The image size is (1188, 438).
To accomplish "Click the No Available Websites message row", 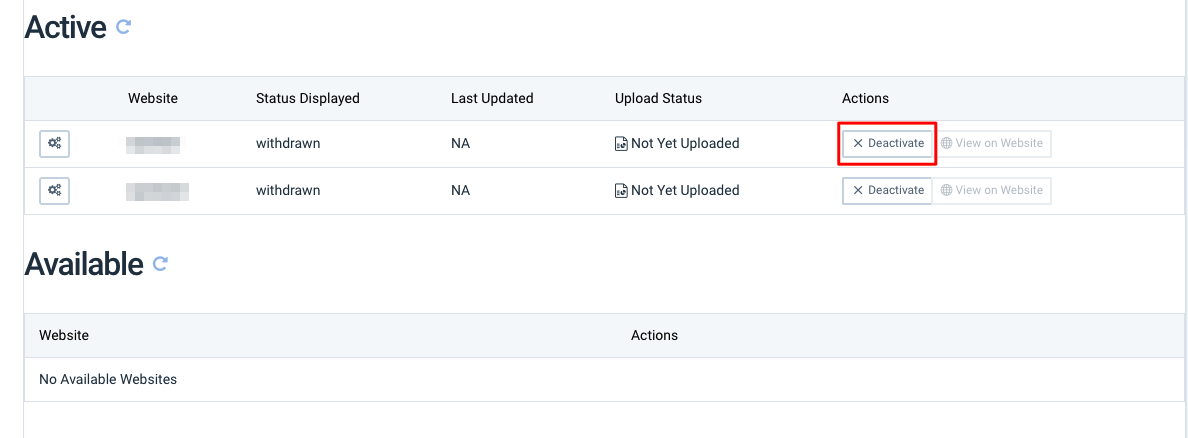I will click(x=108, y=379).
